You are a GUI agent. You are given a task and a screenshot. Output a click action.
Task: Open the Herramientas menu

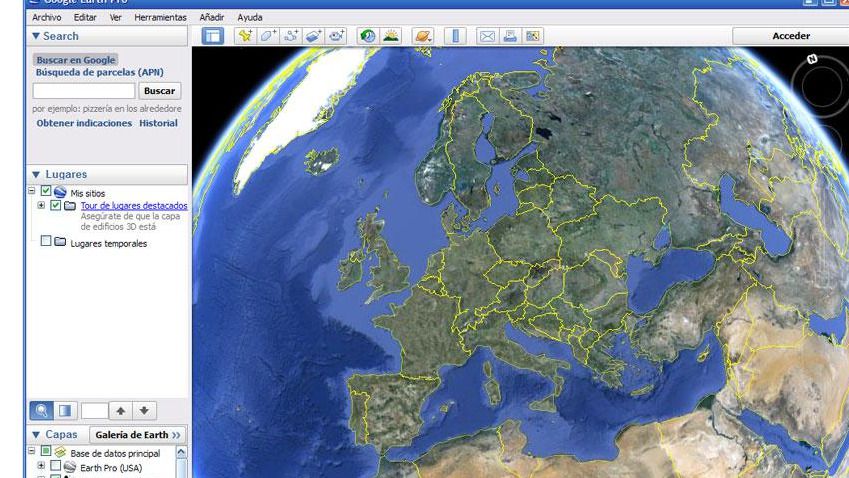(160, 17)
